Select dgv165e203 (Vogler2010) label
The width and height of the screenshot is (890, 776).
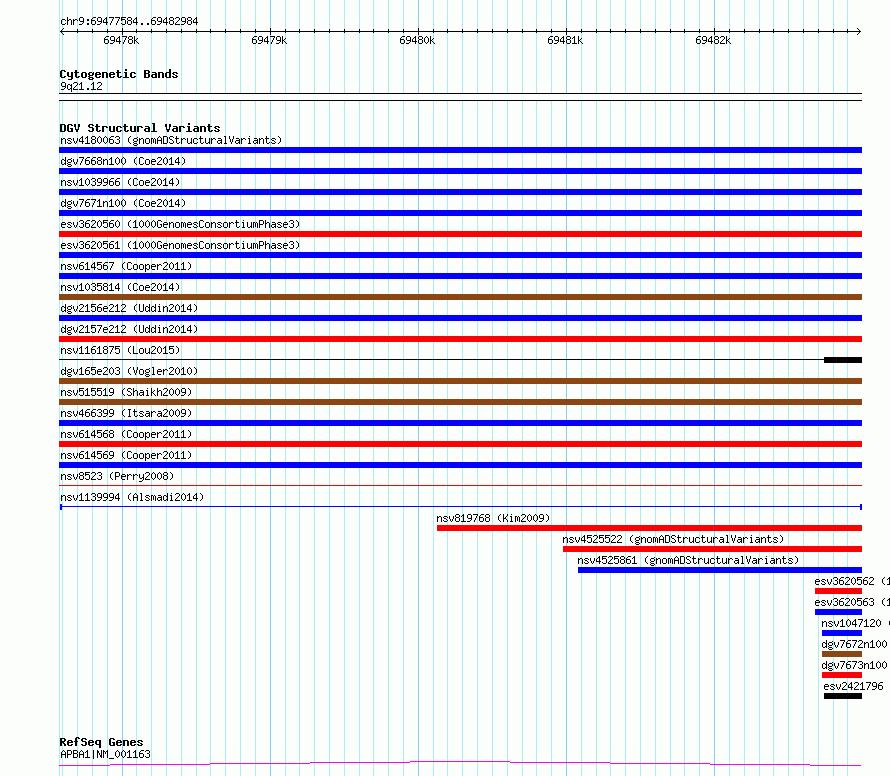click(x=129, y=371)
